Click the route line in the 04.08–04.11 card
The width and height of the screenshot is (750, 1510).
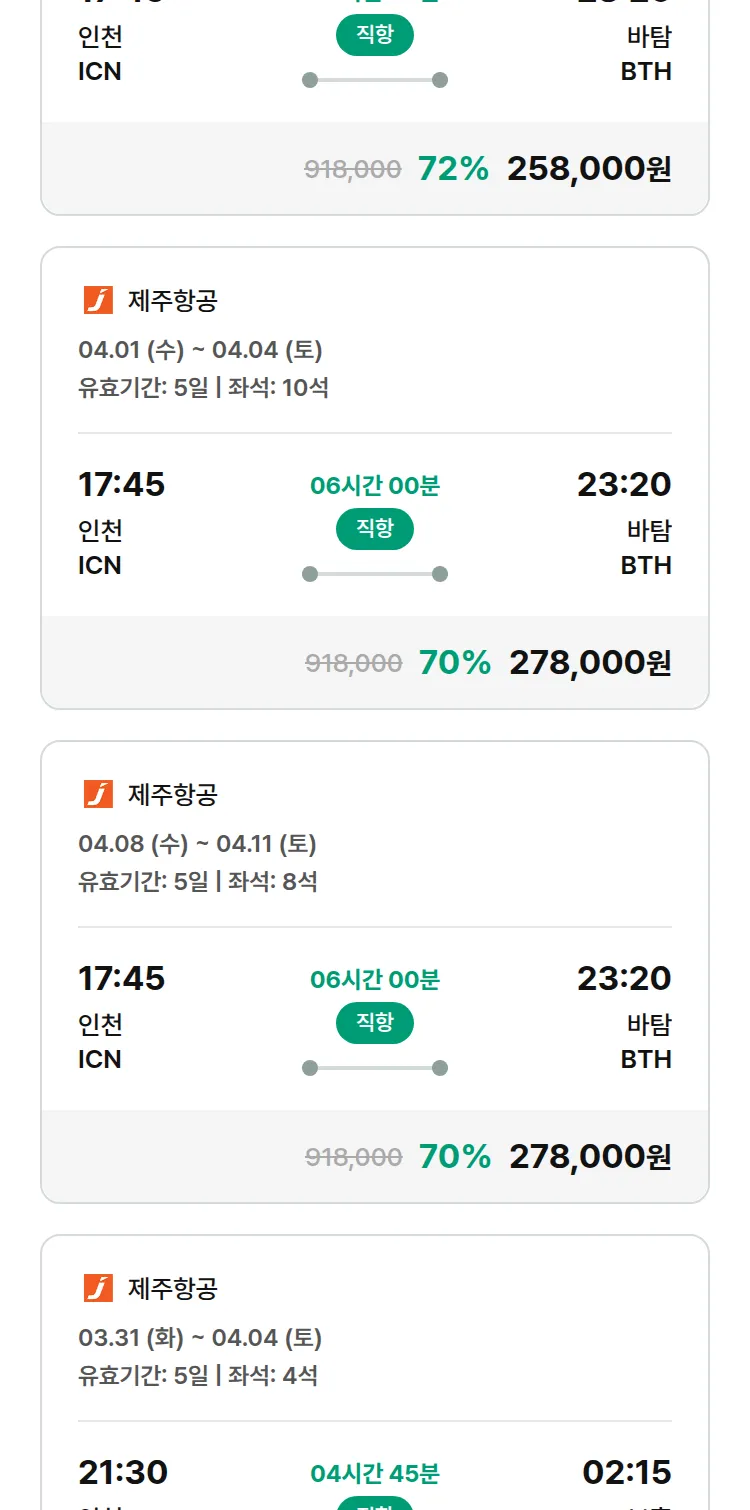coord(375,1068)
